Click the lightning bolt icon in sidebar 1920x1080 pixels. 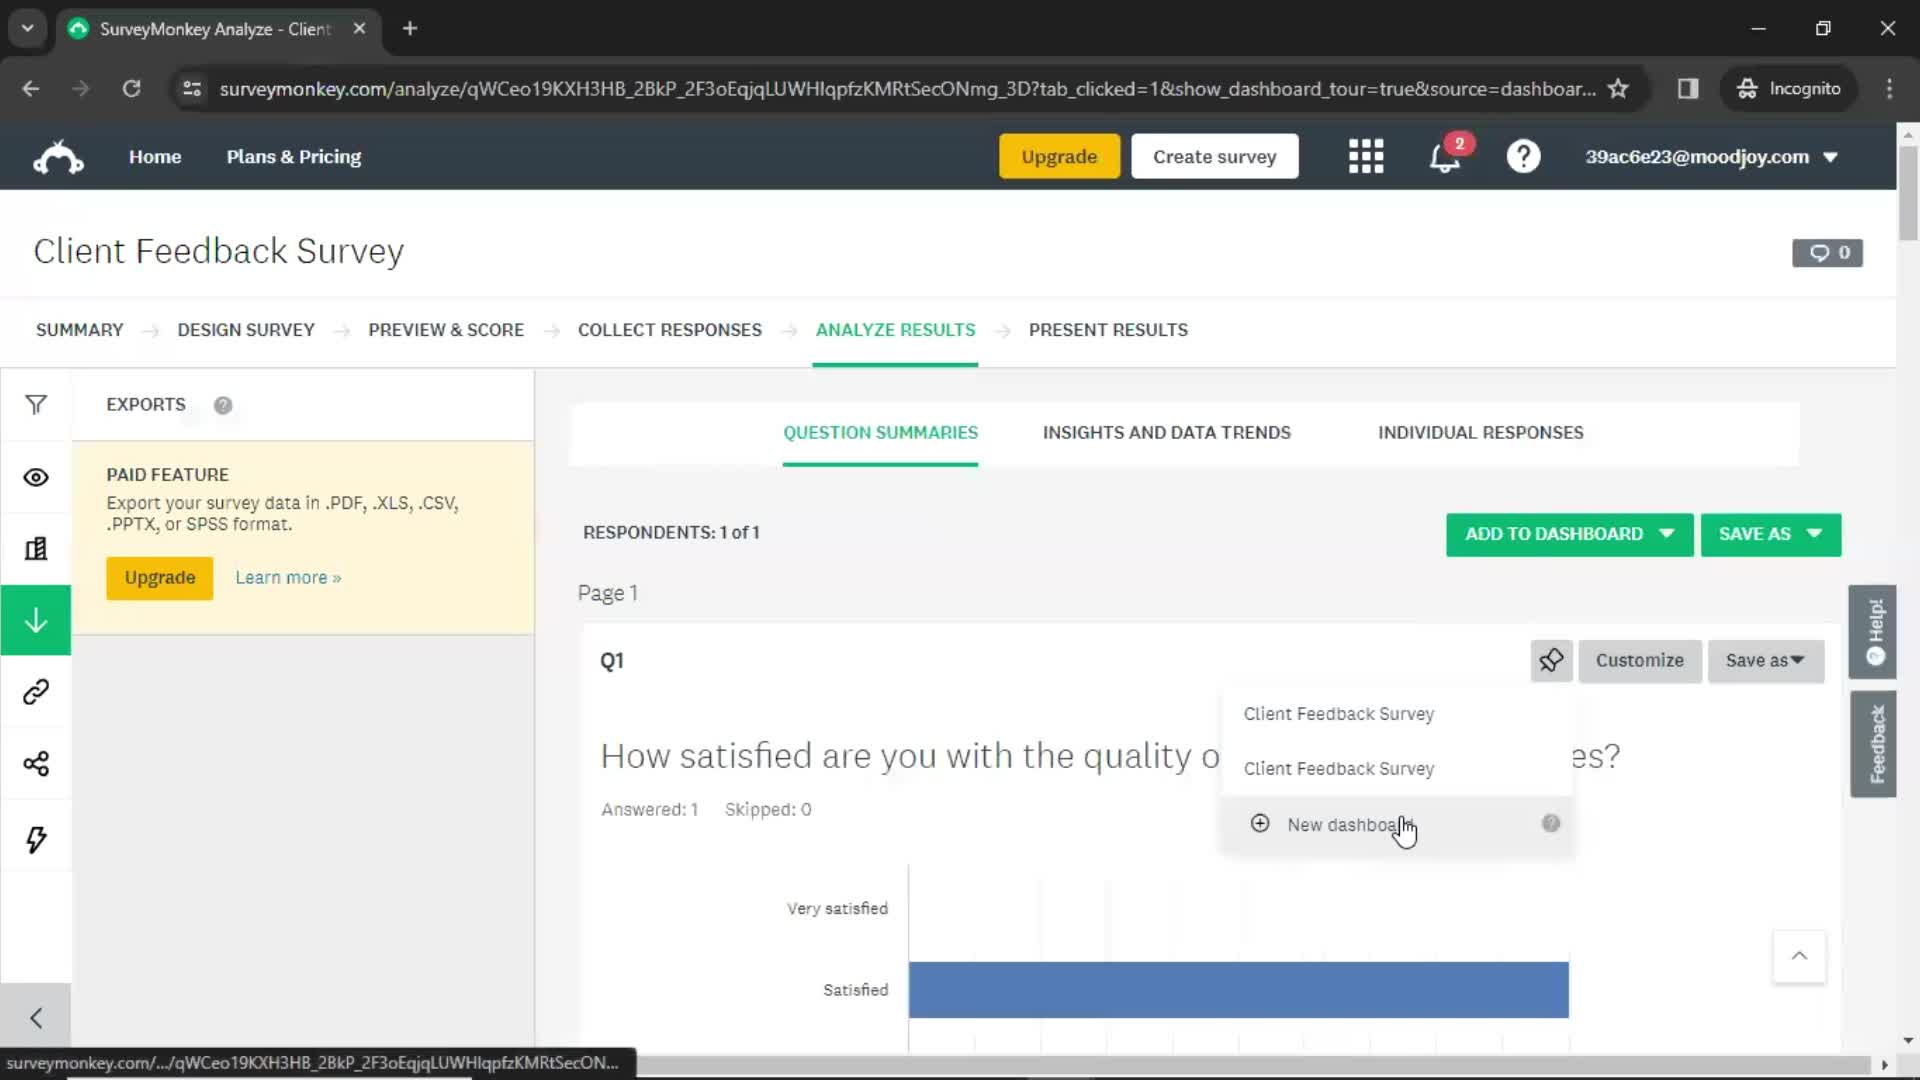[x=36, y=837]
